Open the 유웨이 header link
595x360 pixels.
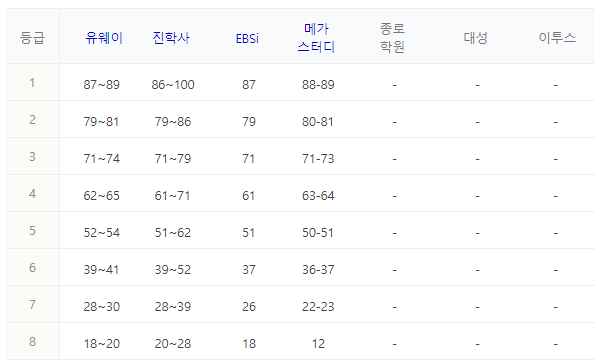click(104, 38)
